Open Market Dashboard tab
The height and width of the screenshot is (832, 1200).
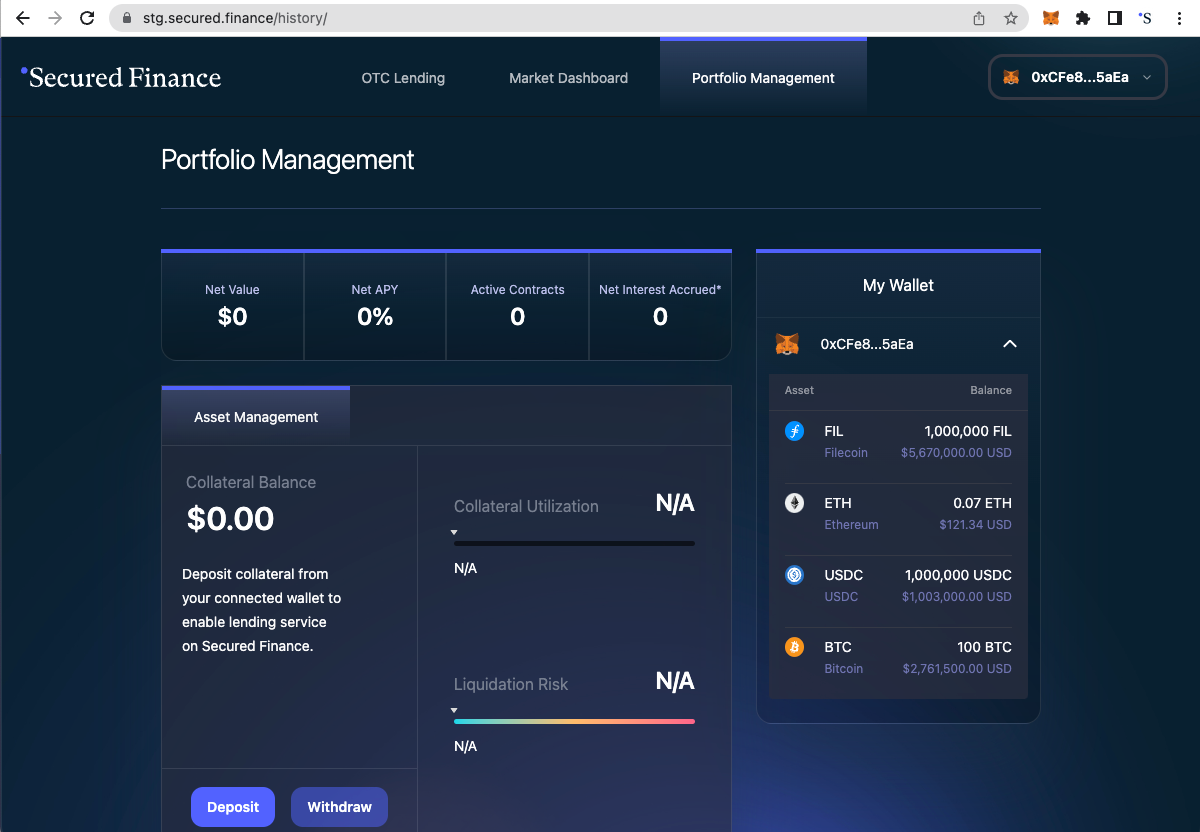[569, 78]
